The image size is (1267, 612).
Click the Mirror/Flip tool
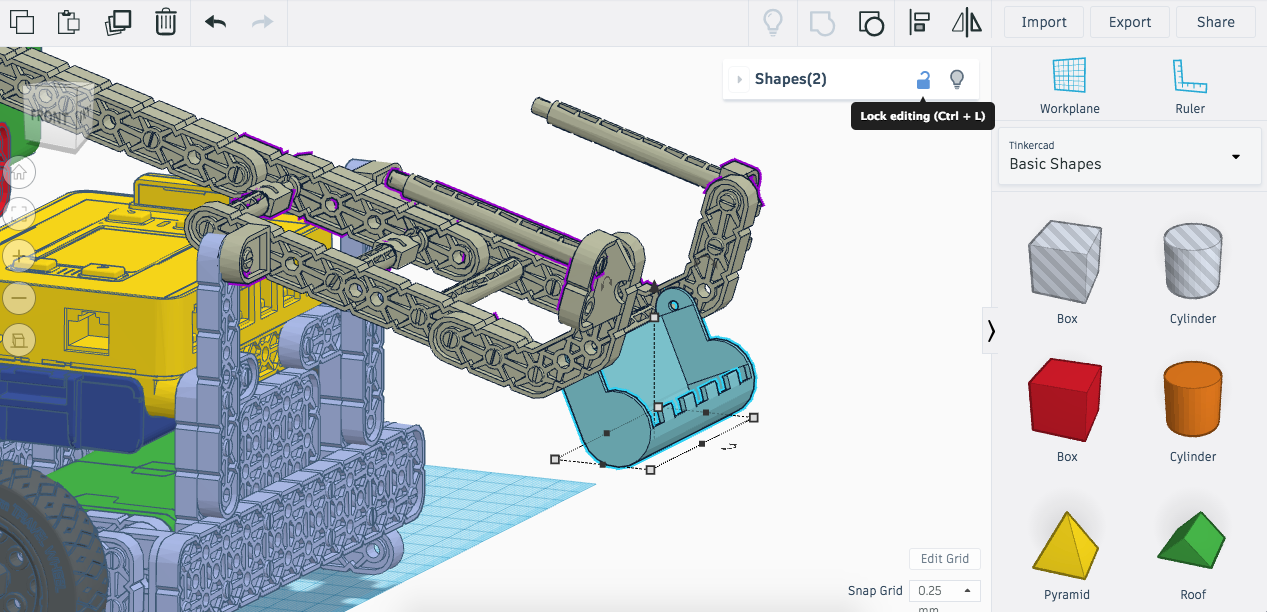(x=966, y=22)
